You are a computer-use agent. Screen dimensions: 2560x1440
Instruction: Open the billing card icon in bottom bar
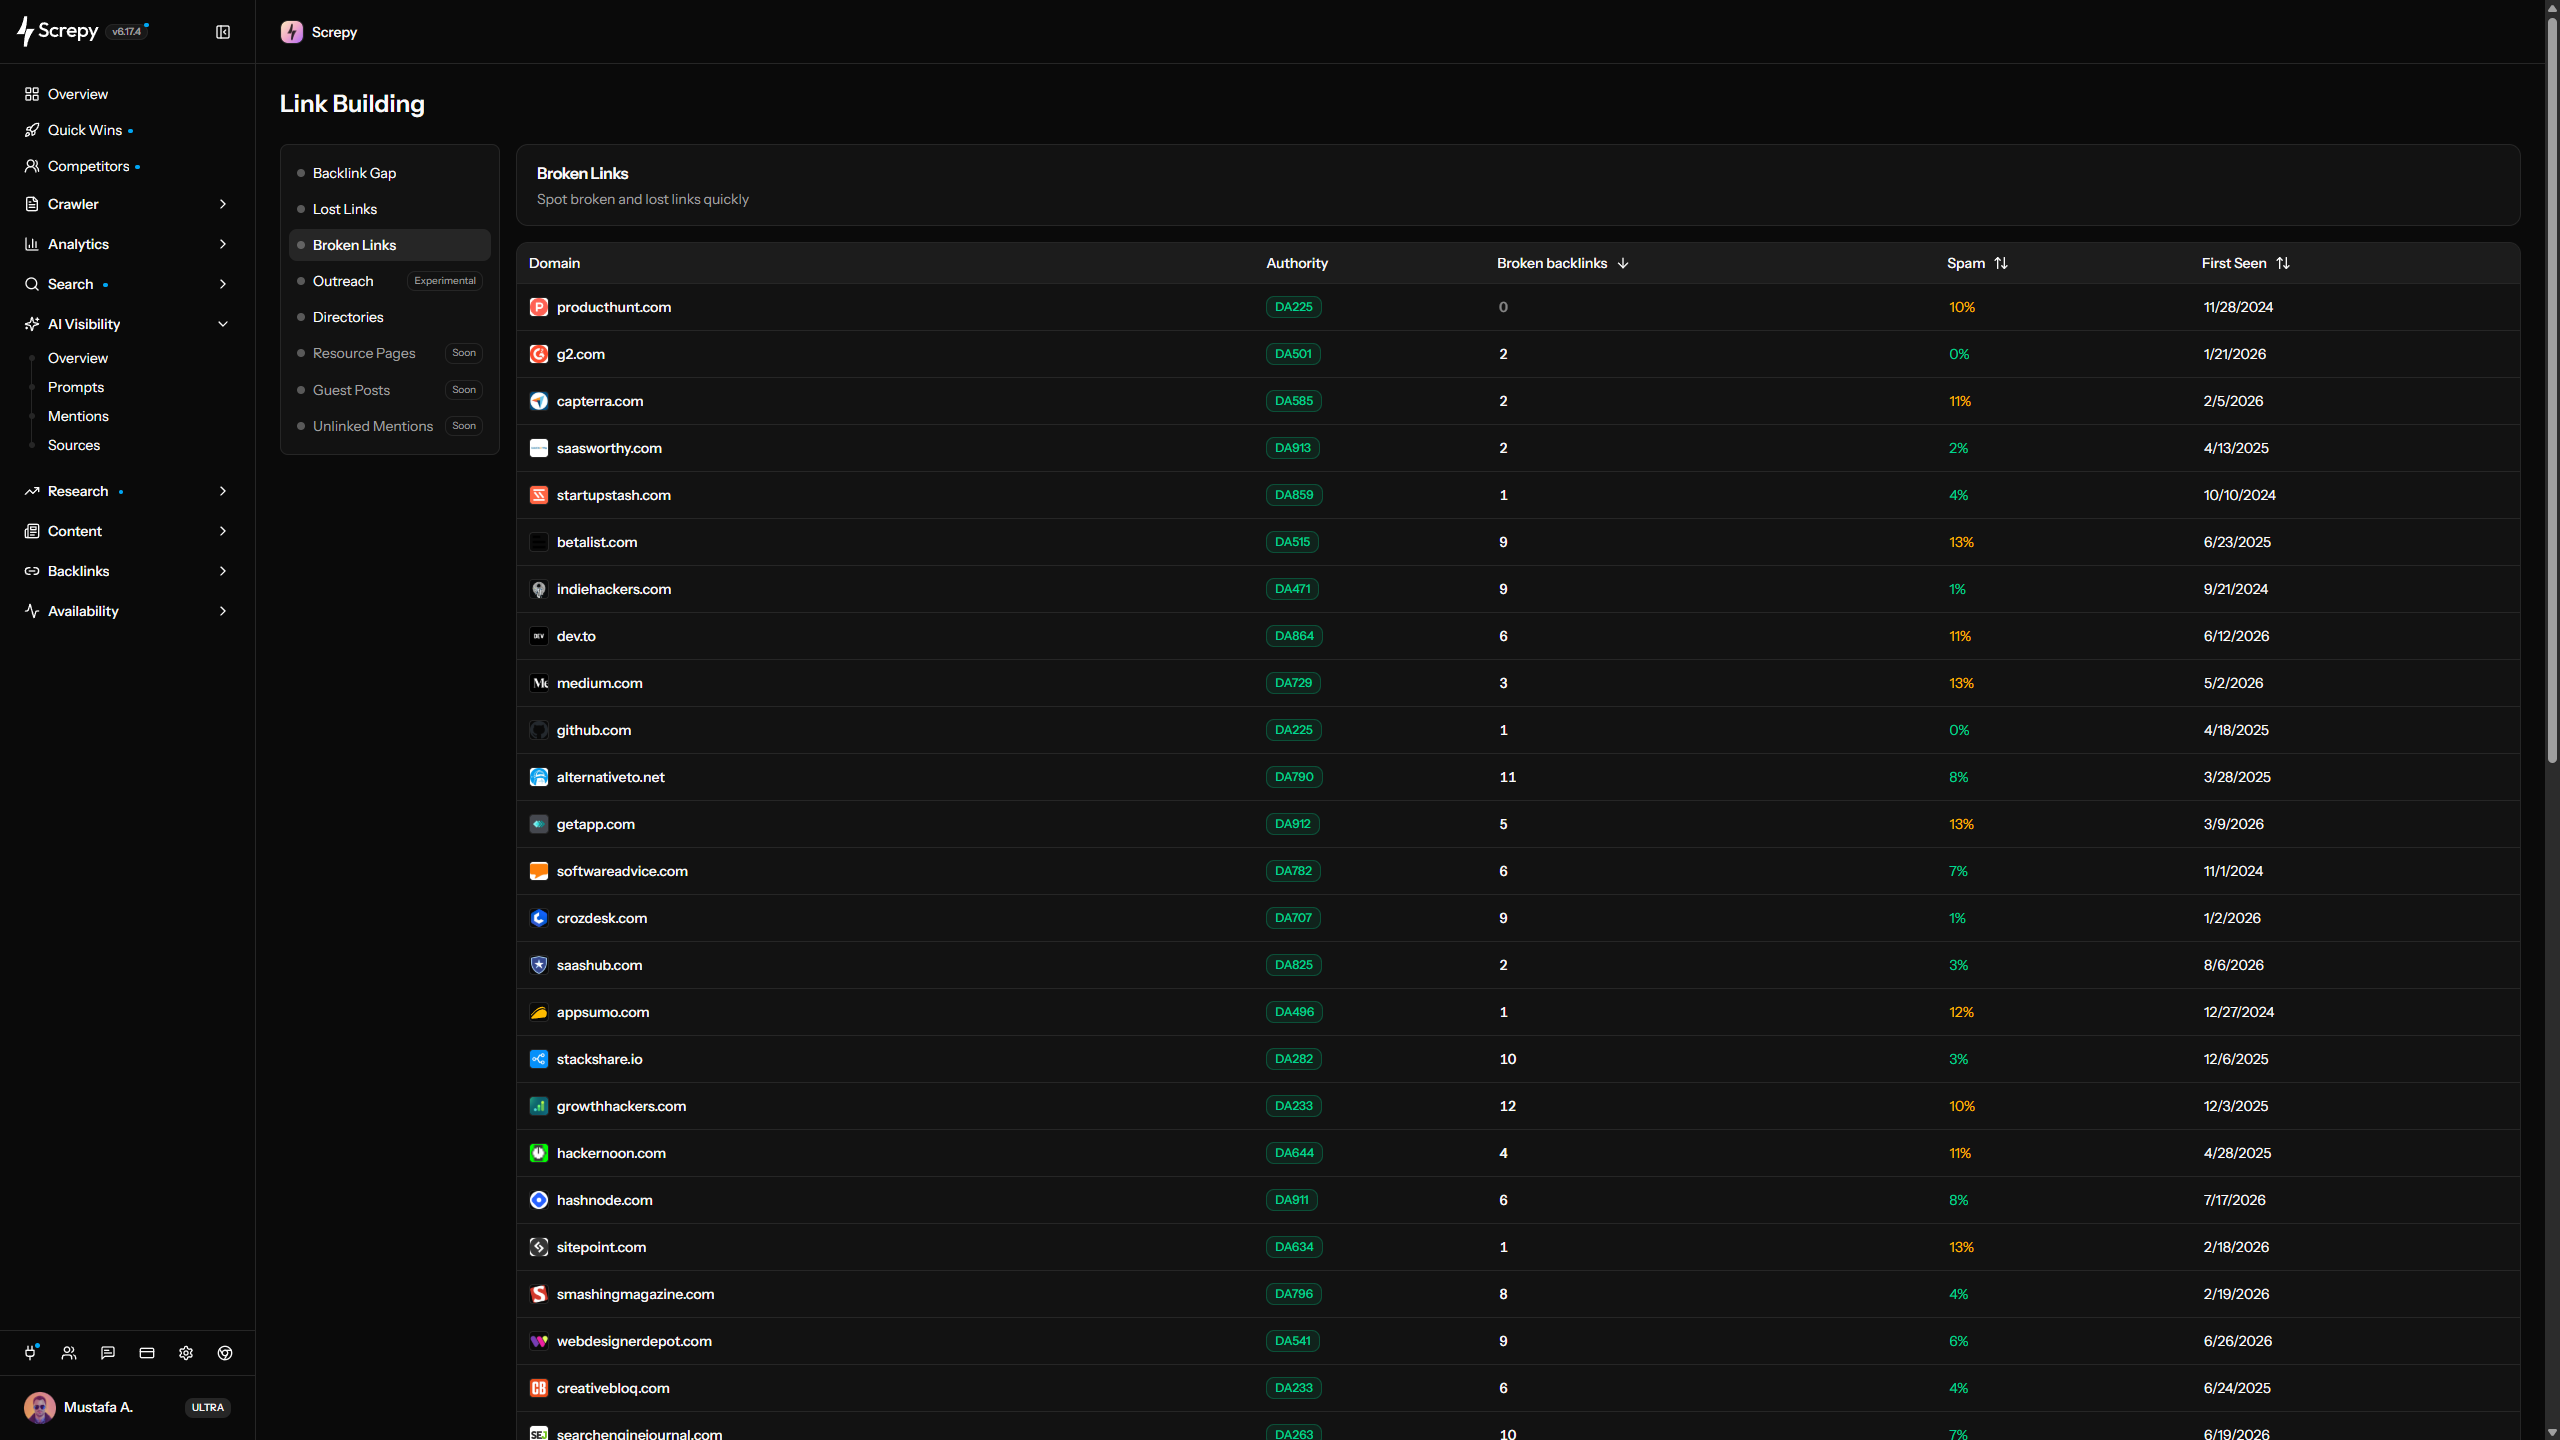[x=147, y=1353]
